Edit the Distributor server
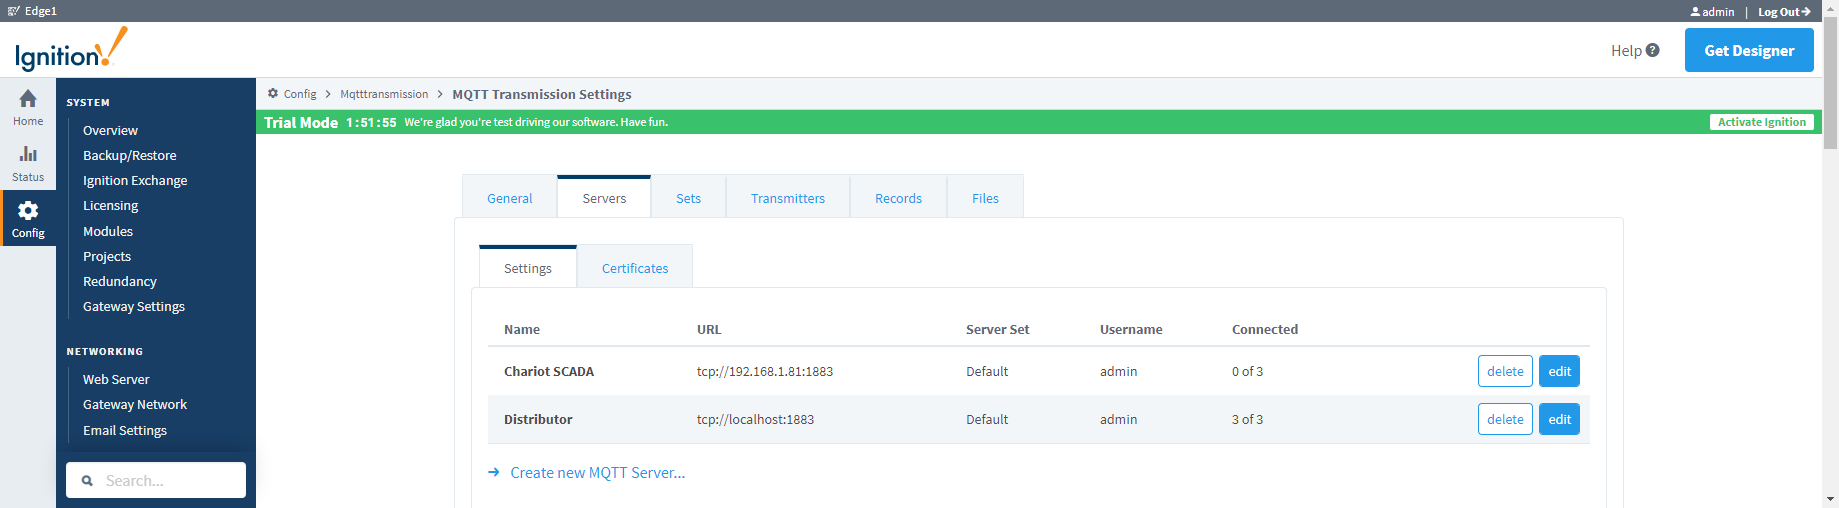The width and height of the screenshot is (1839, 508). click(x=1559, y=419)
